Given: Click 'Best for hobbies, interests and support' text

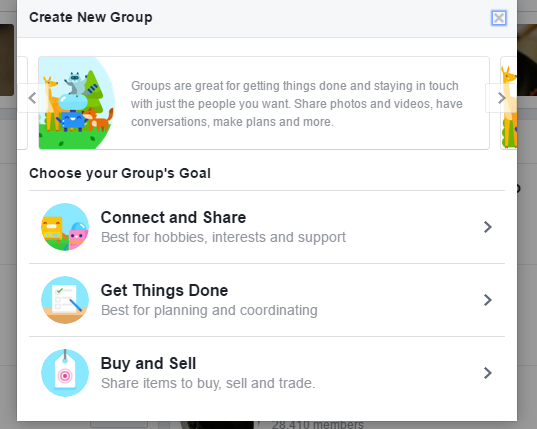Looking at the screenshot, I should point(223,237).
